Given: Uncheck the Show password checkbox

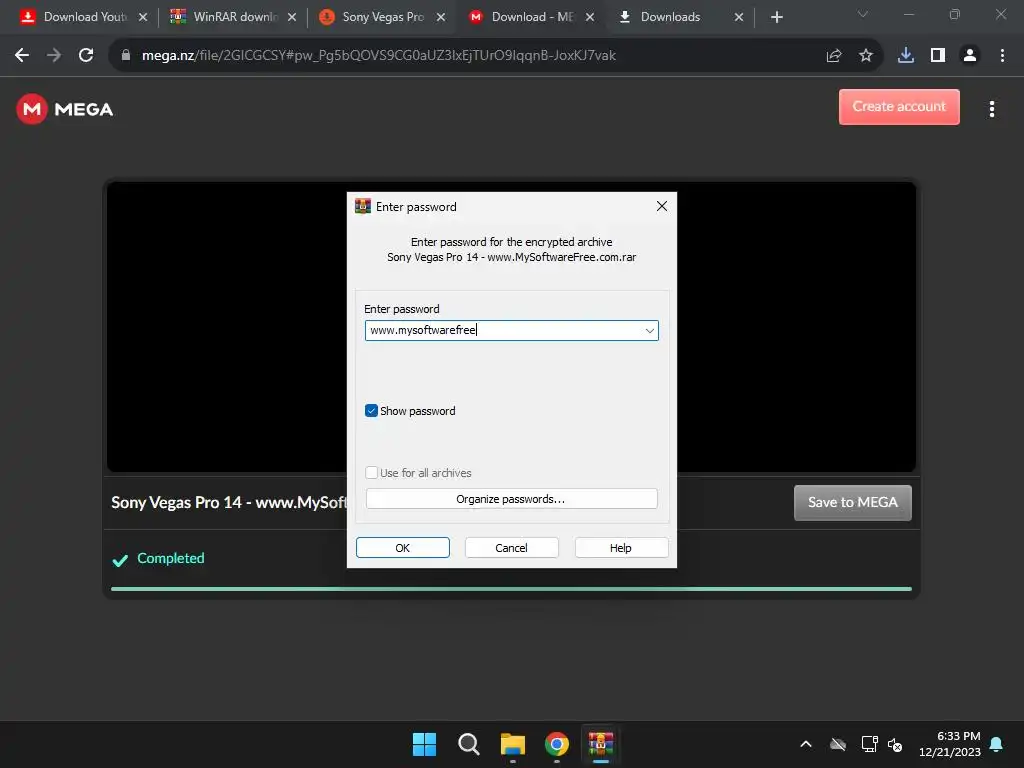Looking at the screenshot, I should [x=371, y=411].
